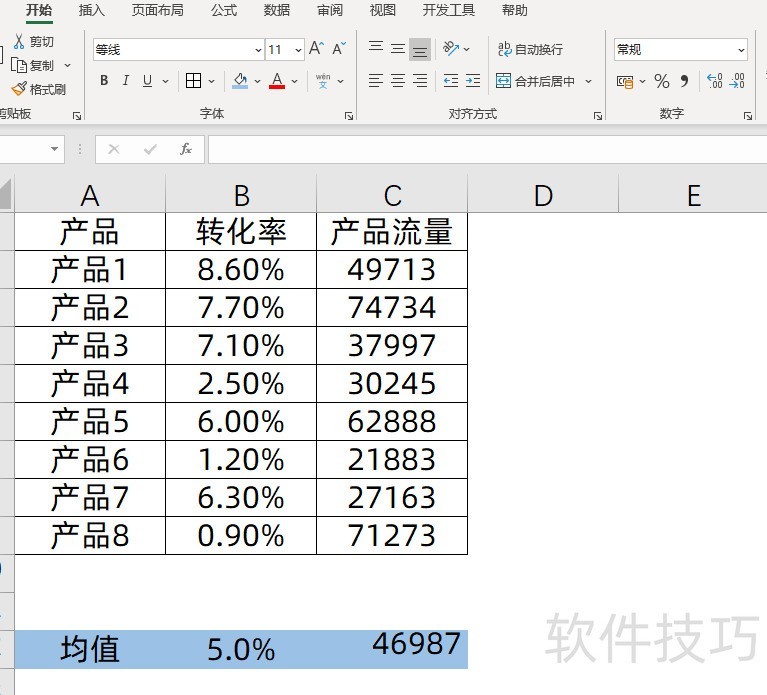767x695 pixels.
Task: Set top vertical alignment
Action: click(x=376, y=48)
